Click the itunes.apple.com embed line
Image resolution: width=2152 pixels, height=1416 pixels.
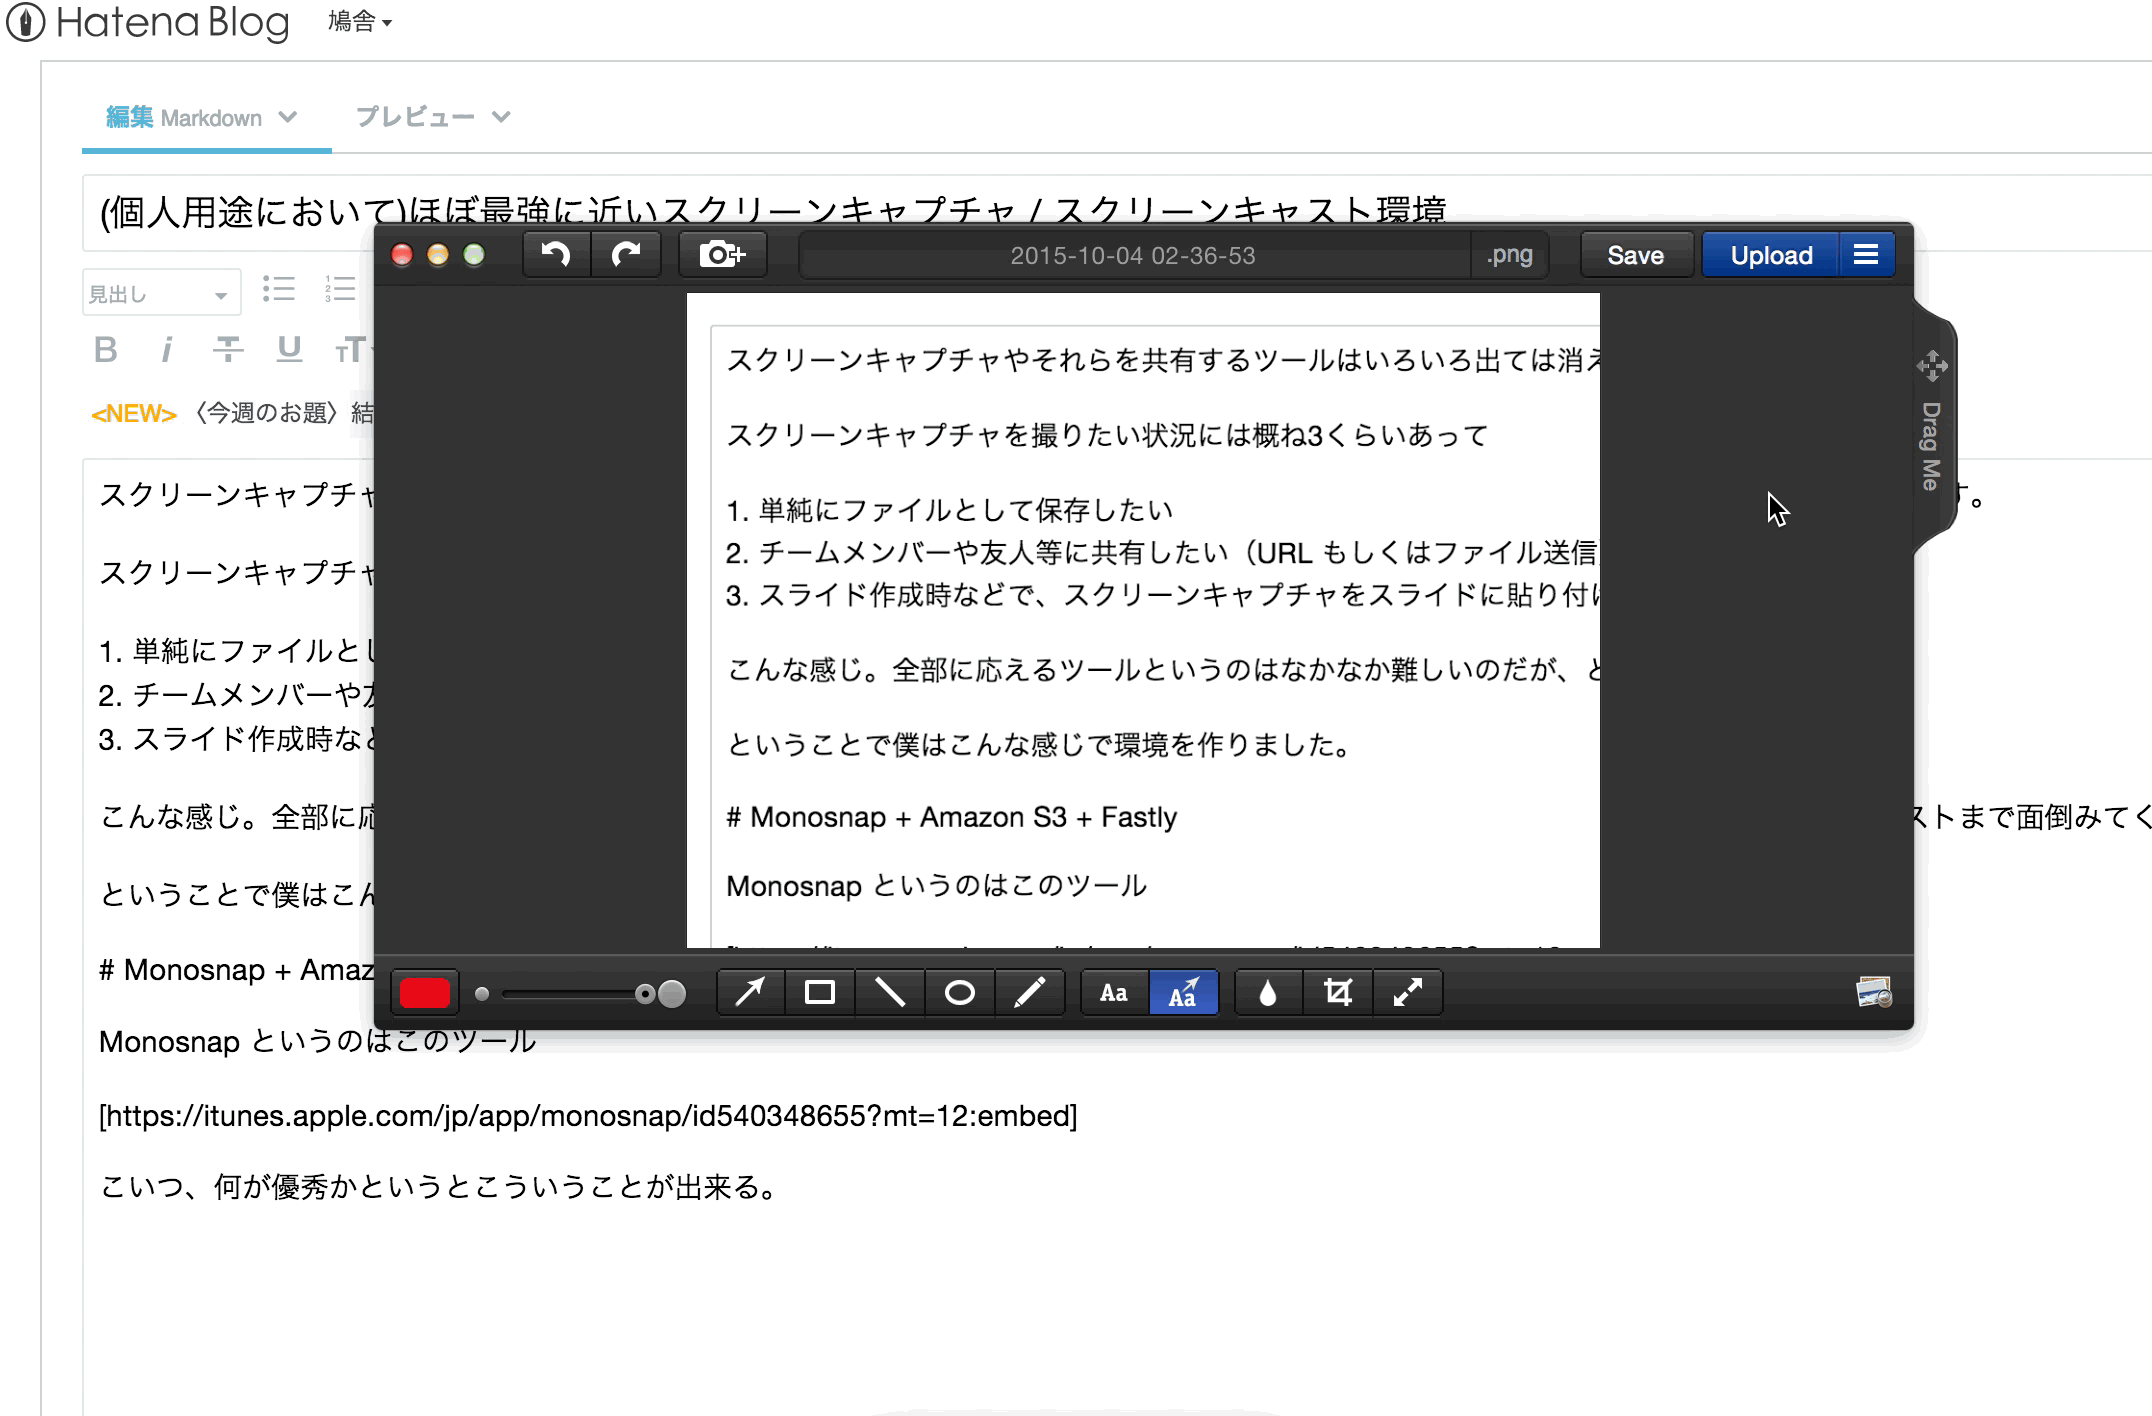588,1116
